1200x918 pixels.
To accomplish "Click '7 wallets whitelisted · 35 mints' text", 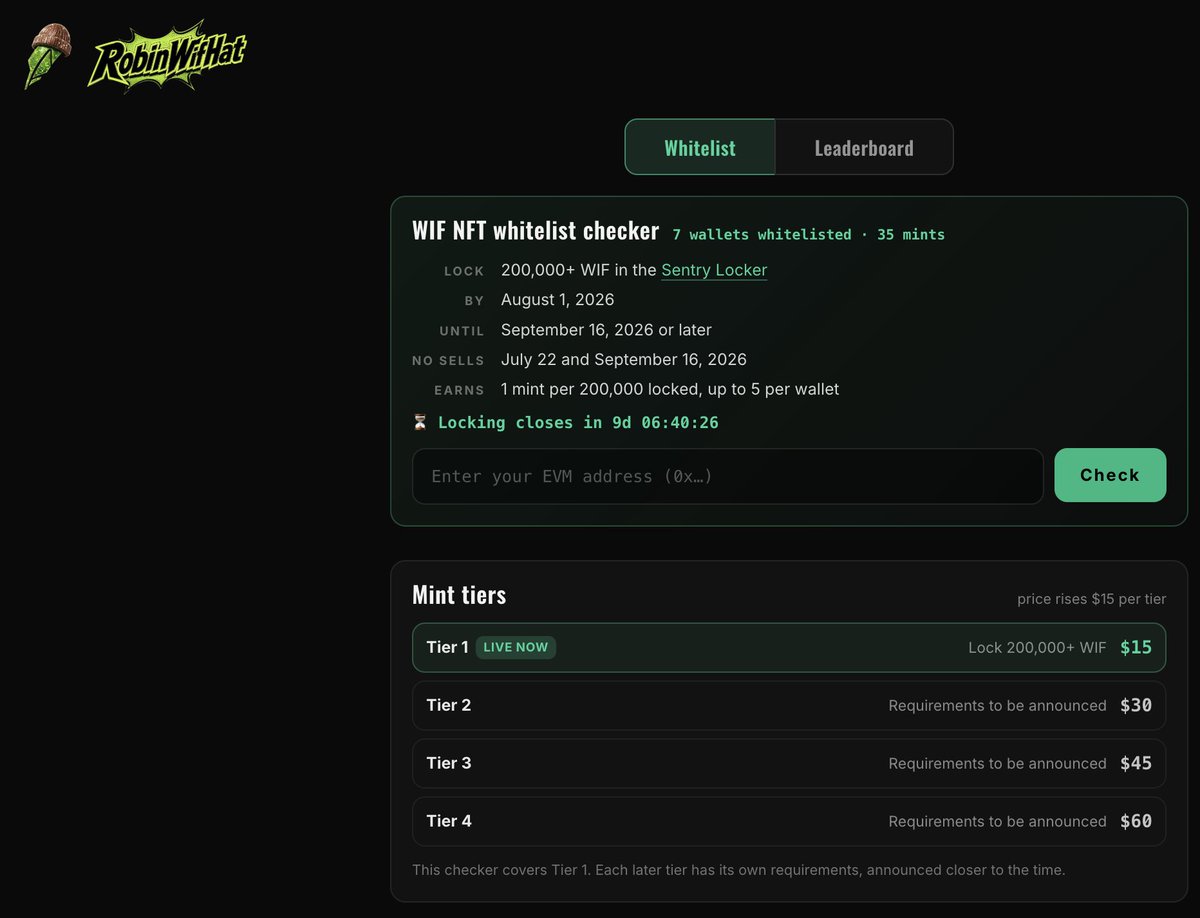I will (808, 235).
